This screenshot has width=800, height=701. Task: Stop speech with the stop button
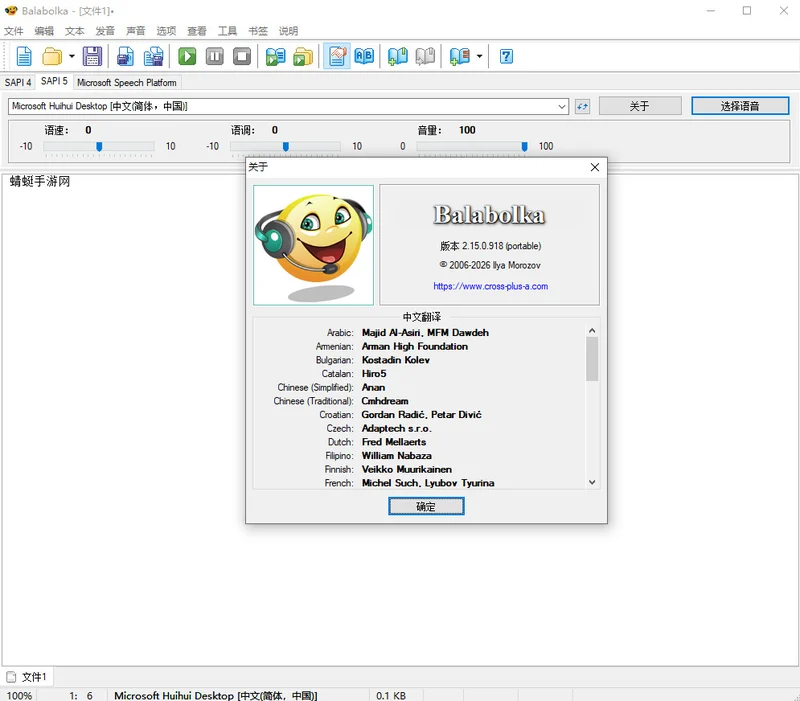point(242,56)
